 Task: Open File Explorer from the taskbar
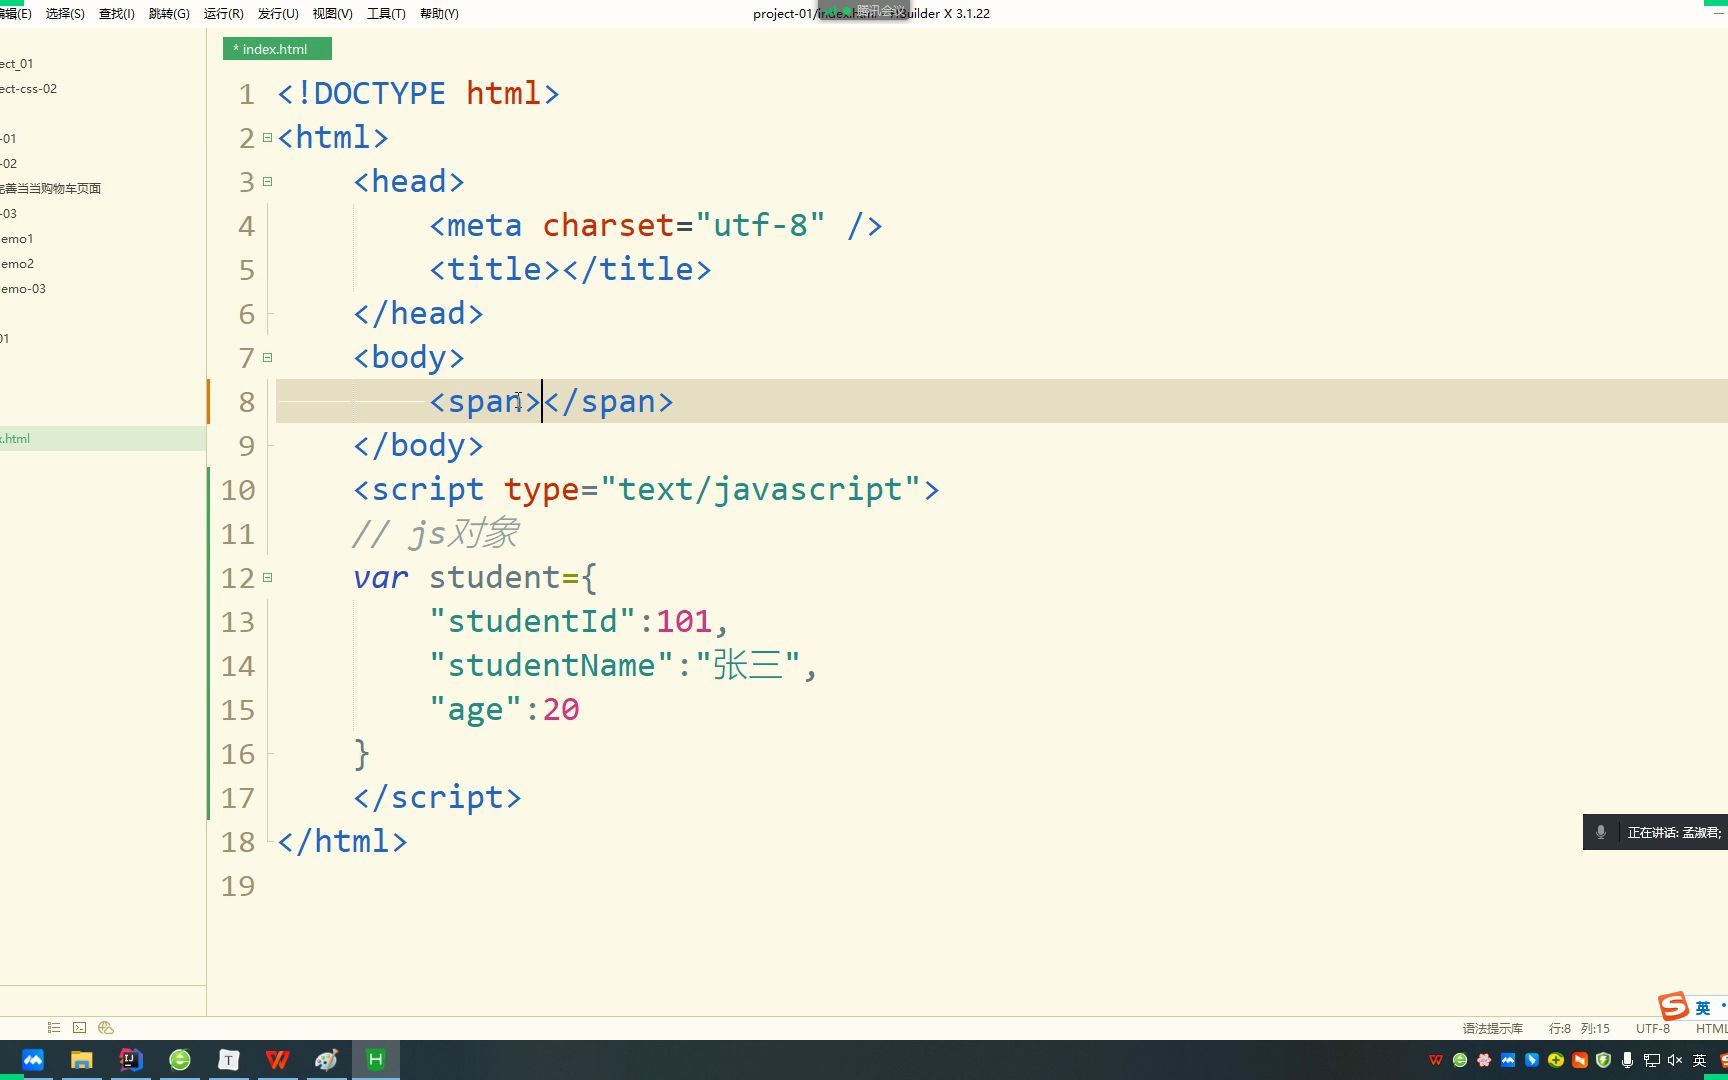pos(82,1060)
